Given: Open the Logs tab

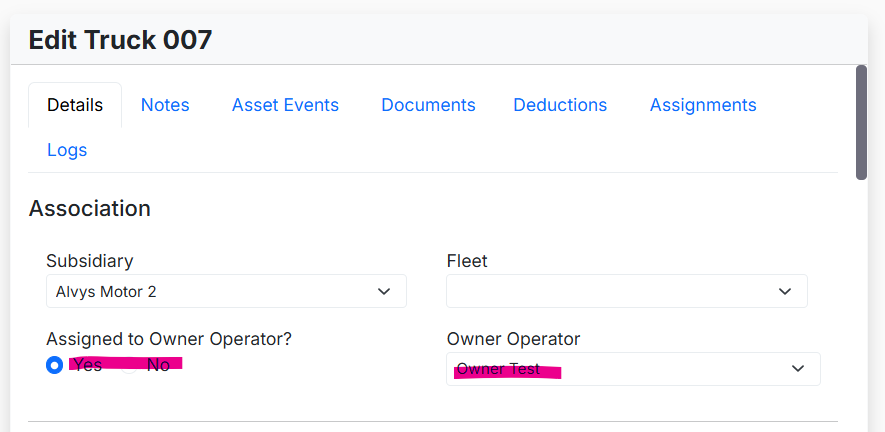Looking at the screenshot, I should (x=67, y=150).
